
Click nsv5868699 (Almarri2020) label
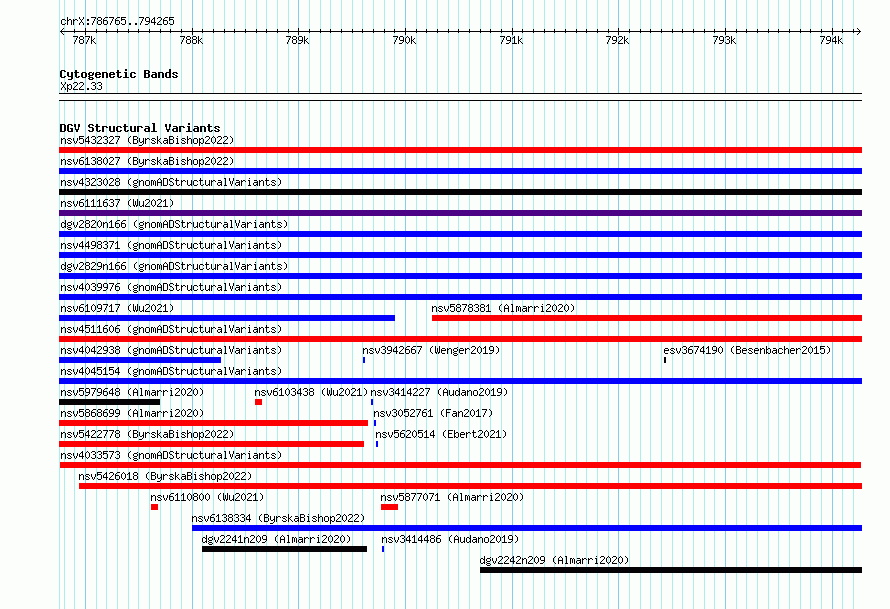point(132,413)
